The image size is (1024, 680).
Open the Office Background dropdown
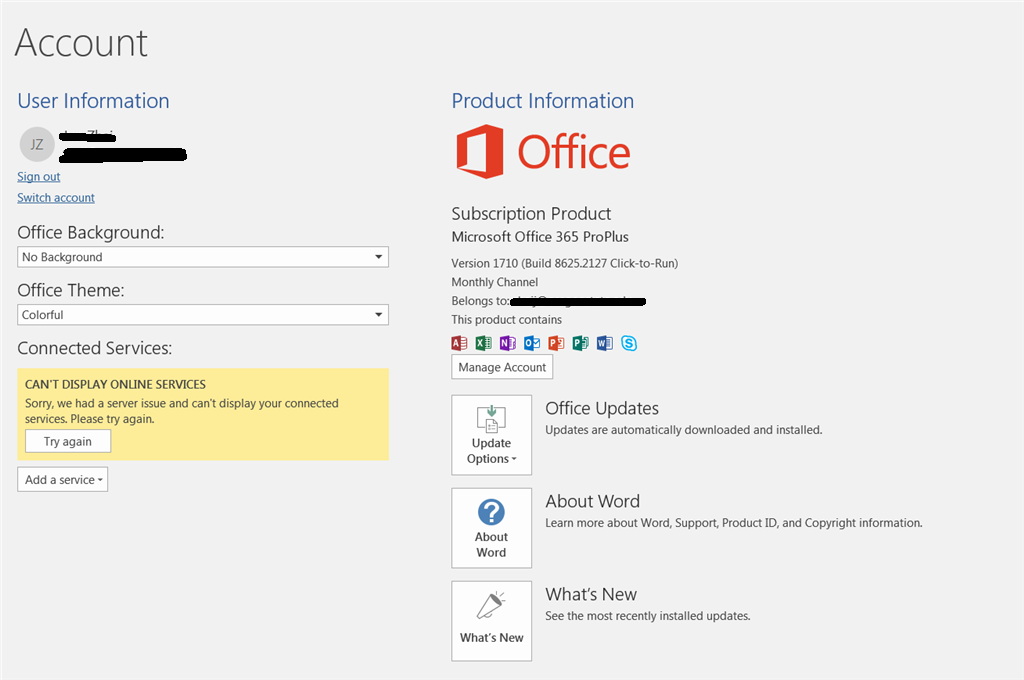coord(203,257)
